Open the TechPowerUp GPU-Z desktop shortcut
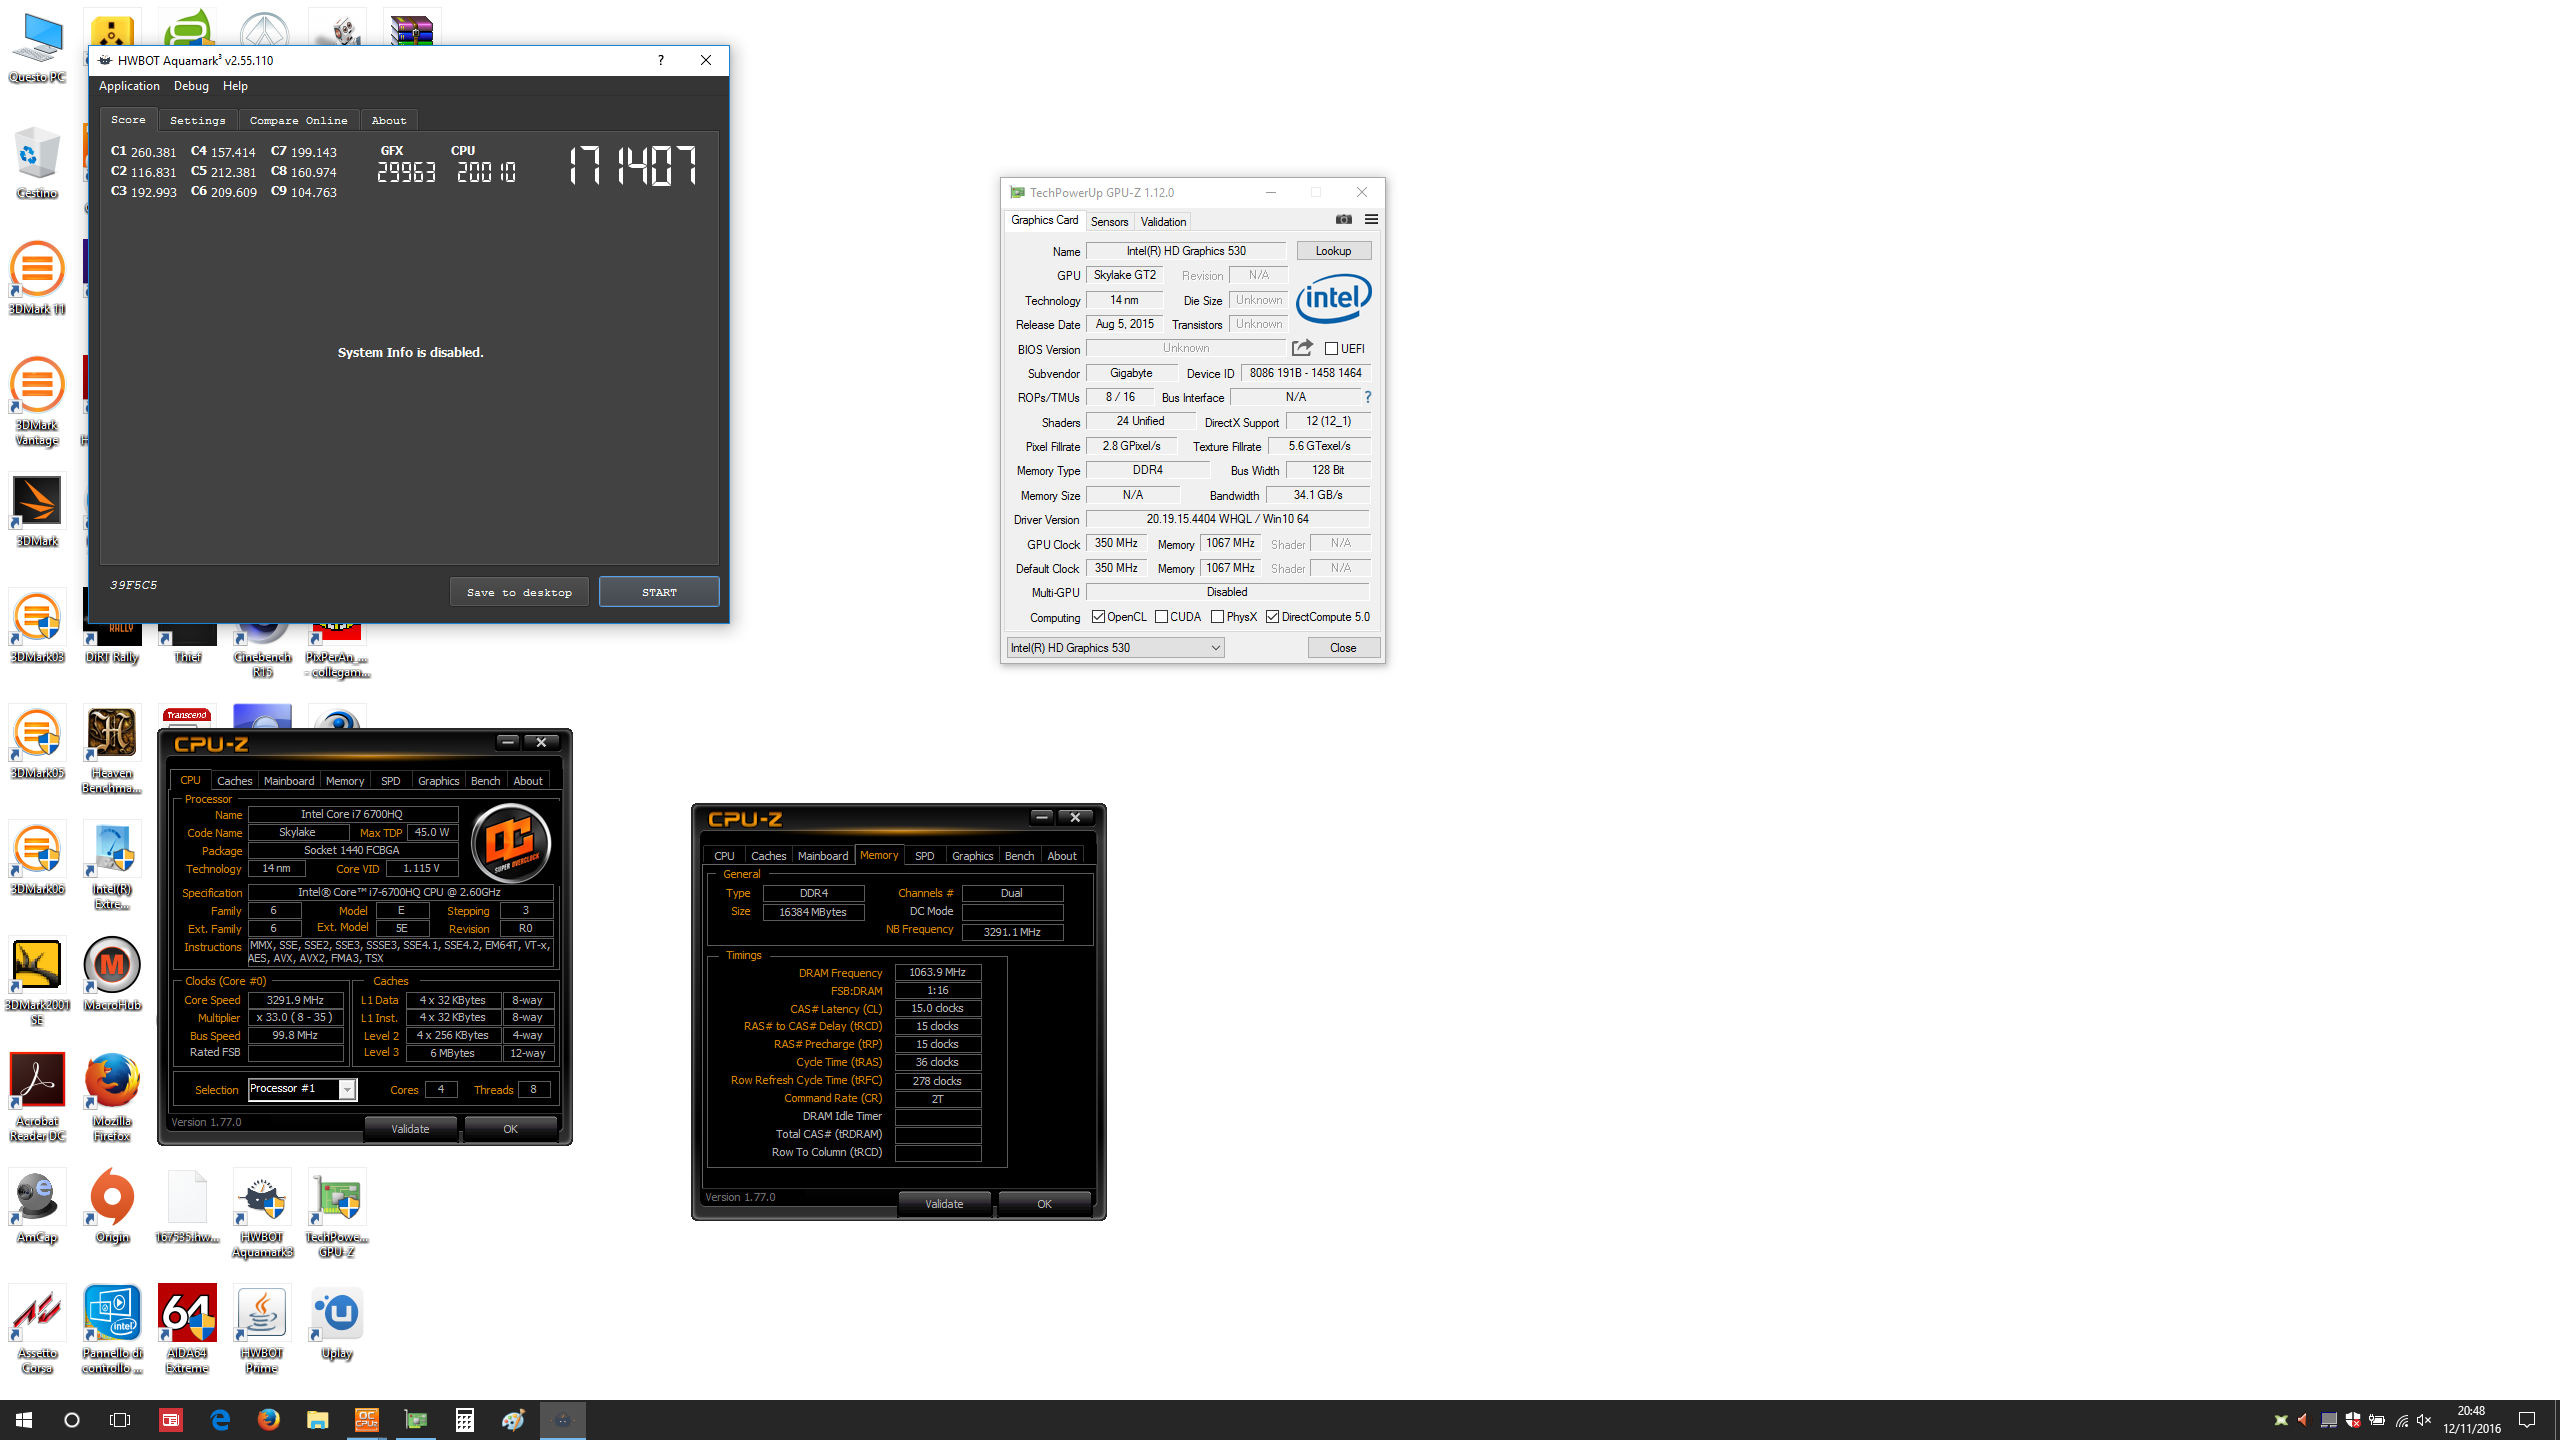 tap(337, 1213)
